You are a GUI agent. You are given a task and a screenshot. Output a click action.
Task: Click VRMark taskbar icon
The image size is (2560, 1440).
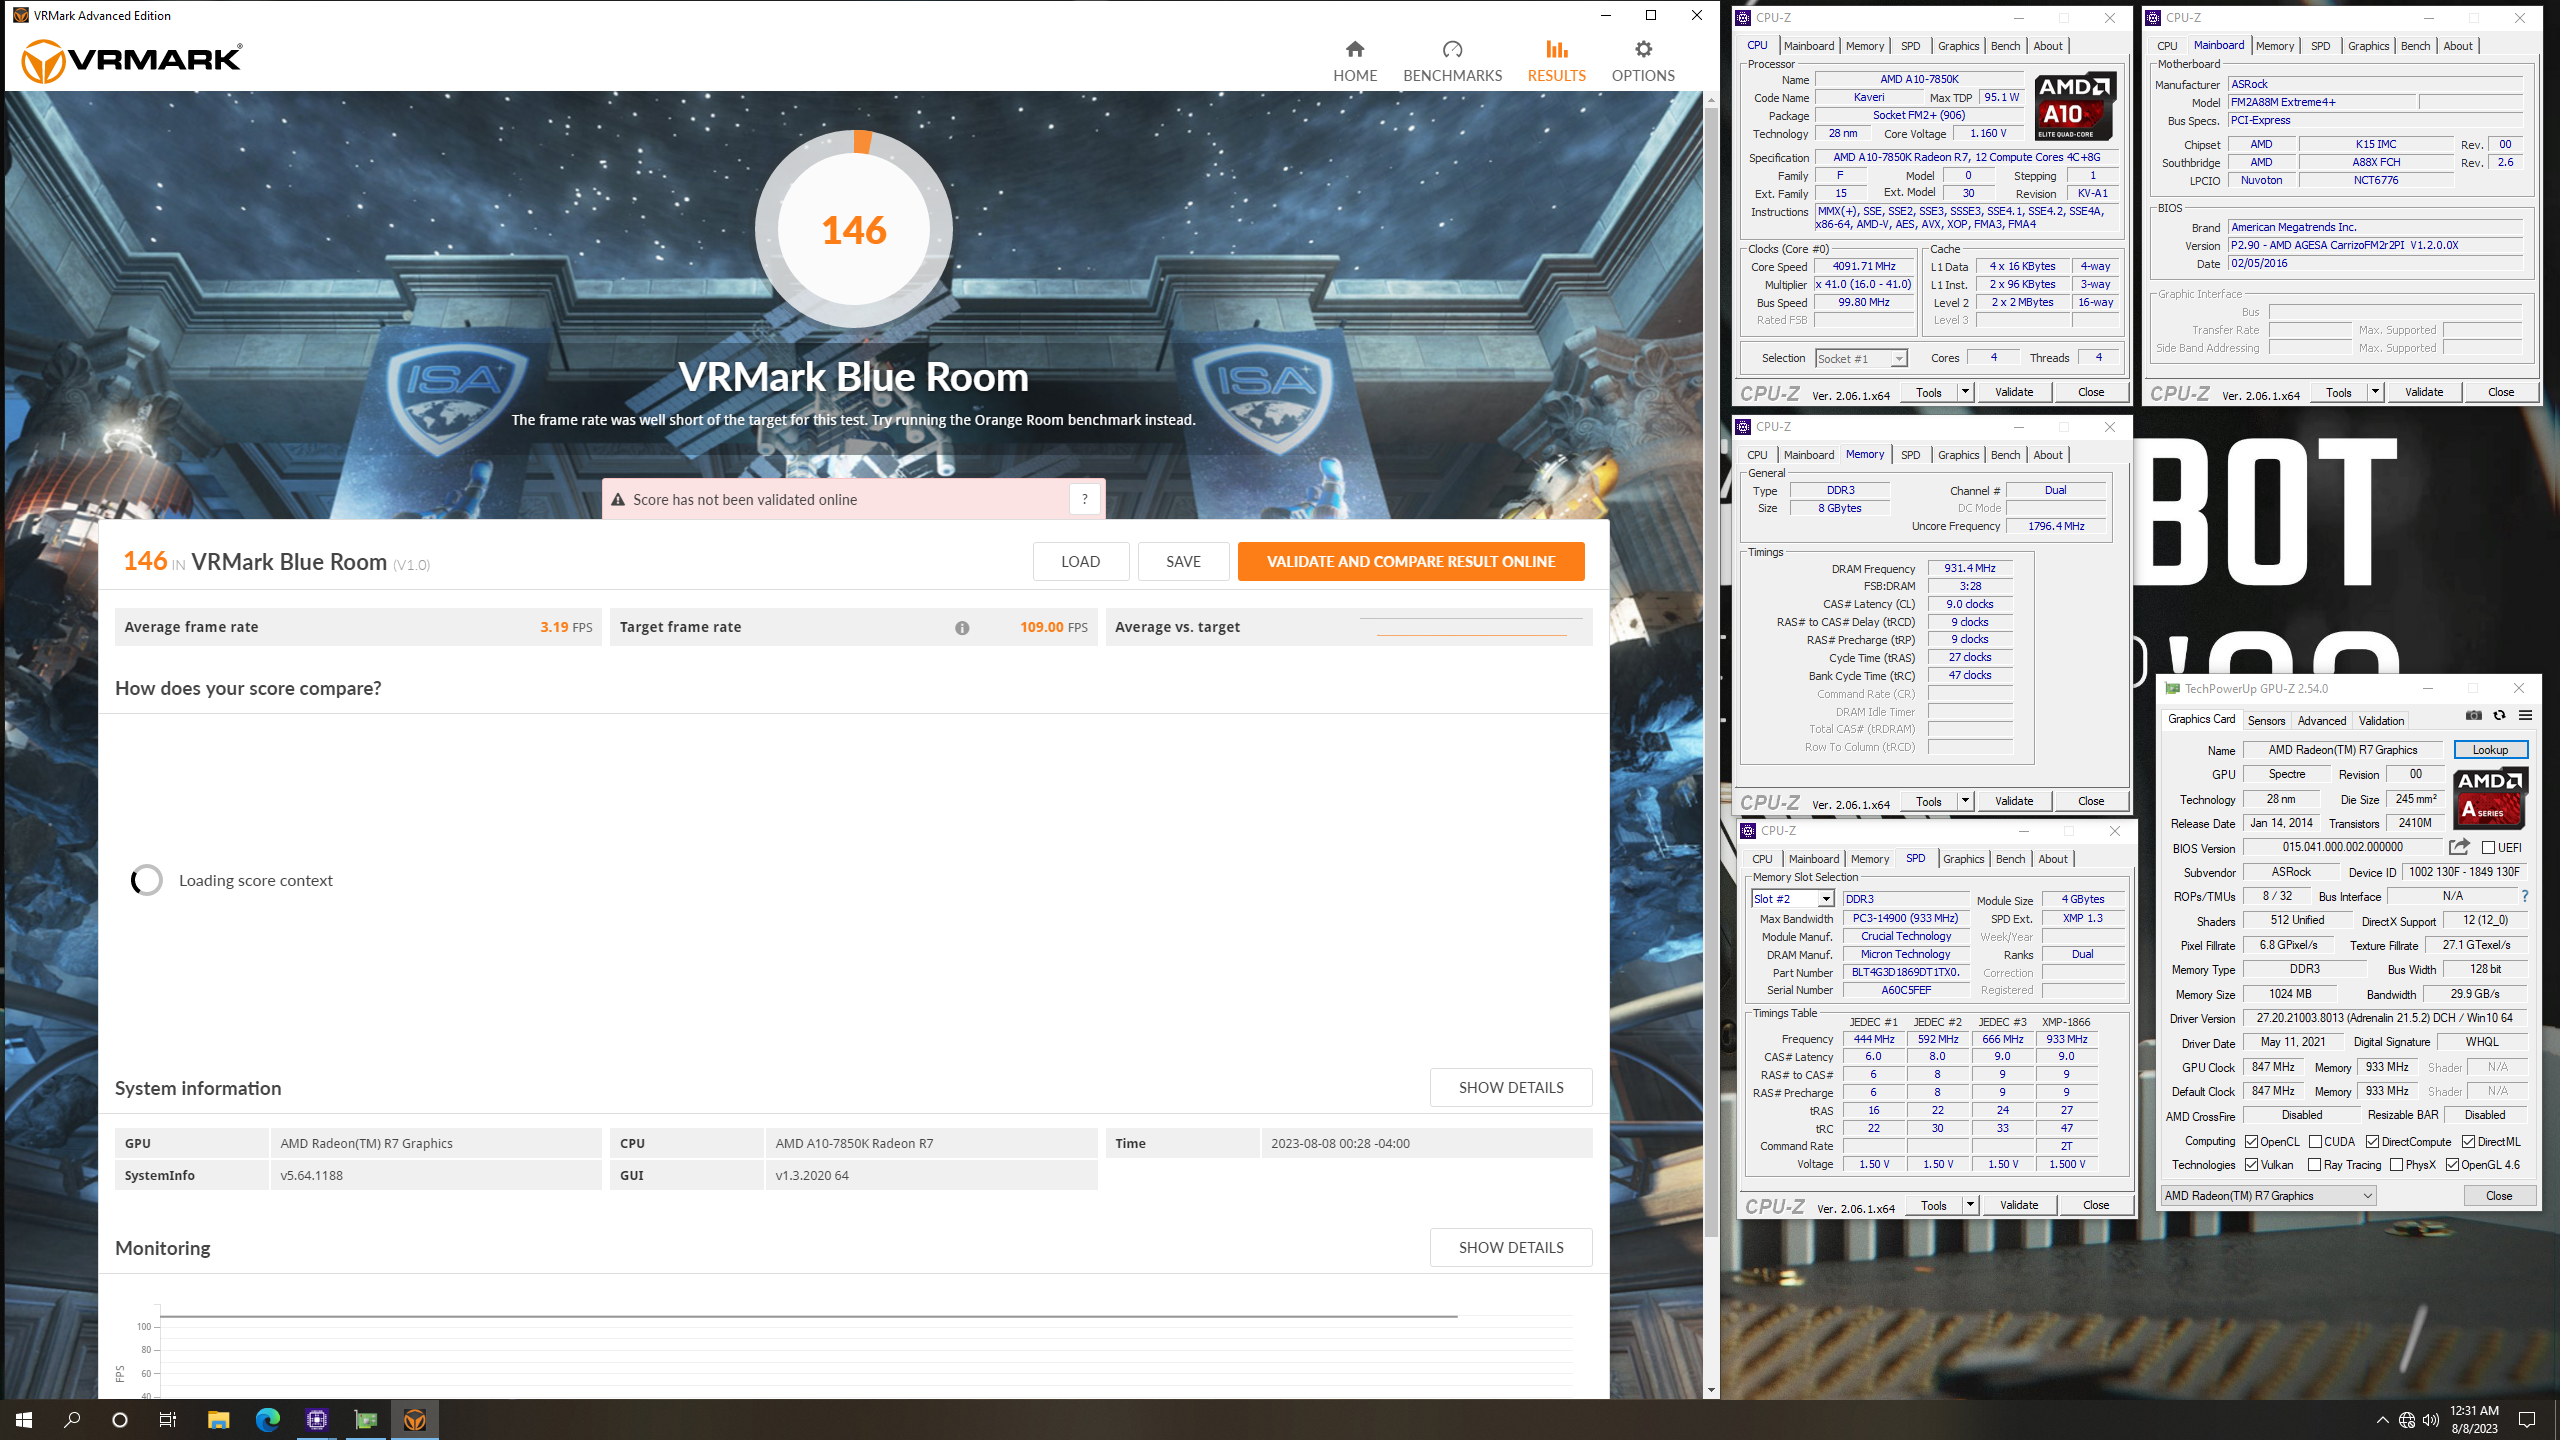415,1419
